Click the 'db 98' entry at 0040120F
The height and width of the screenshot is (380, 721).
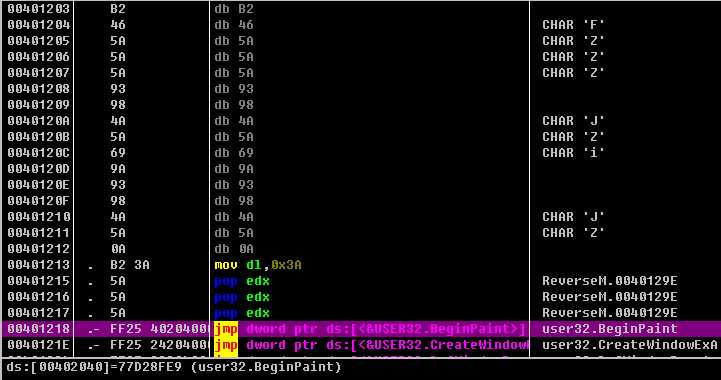pos(234,201)
